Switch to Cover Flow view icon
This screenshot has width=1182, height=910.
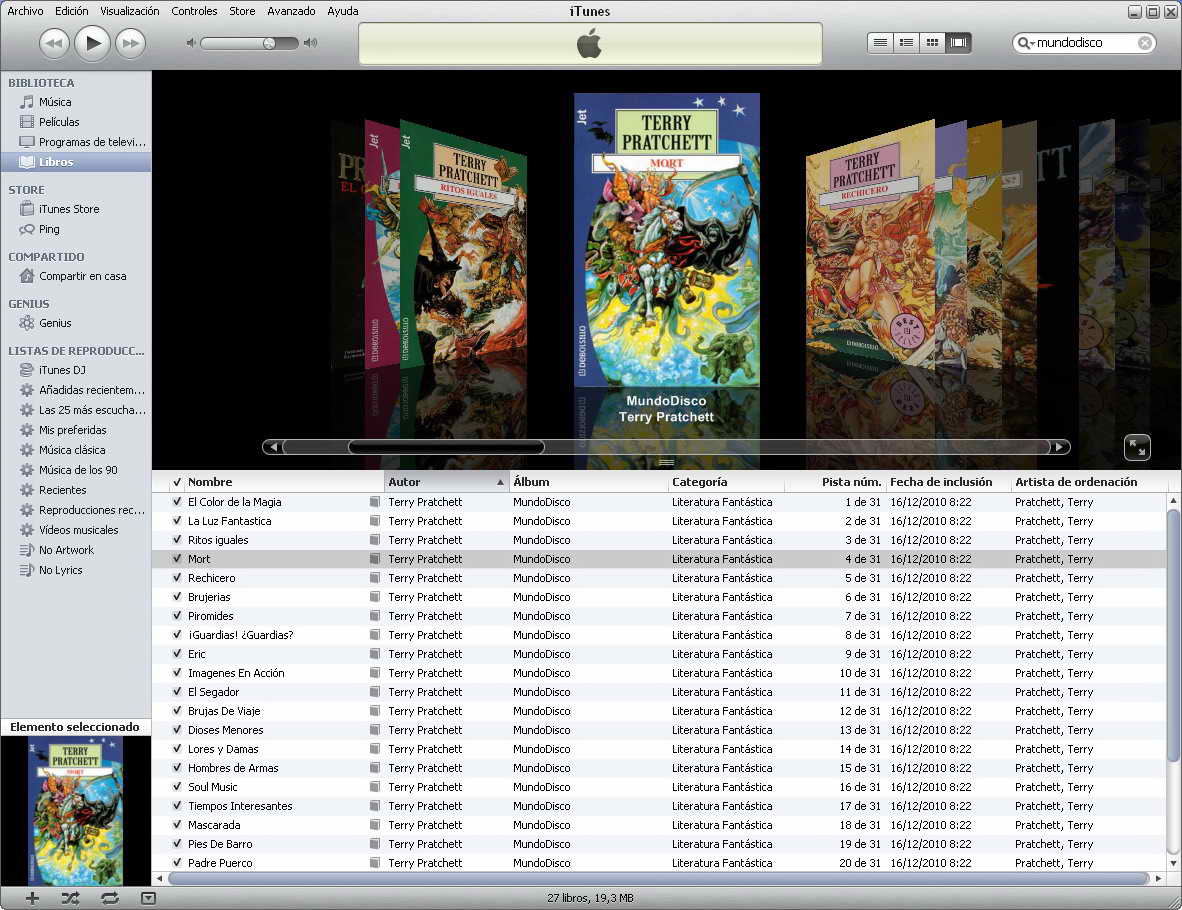pyautogui.click(x=959, y=43)
